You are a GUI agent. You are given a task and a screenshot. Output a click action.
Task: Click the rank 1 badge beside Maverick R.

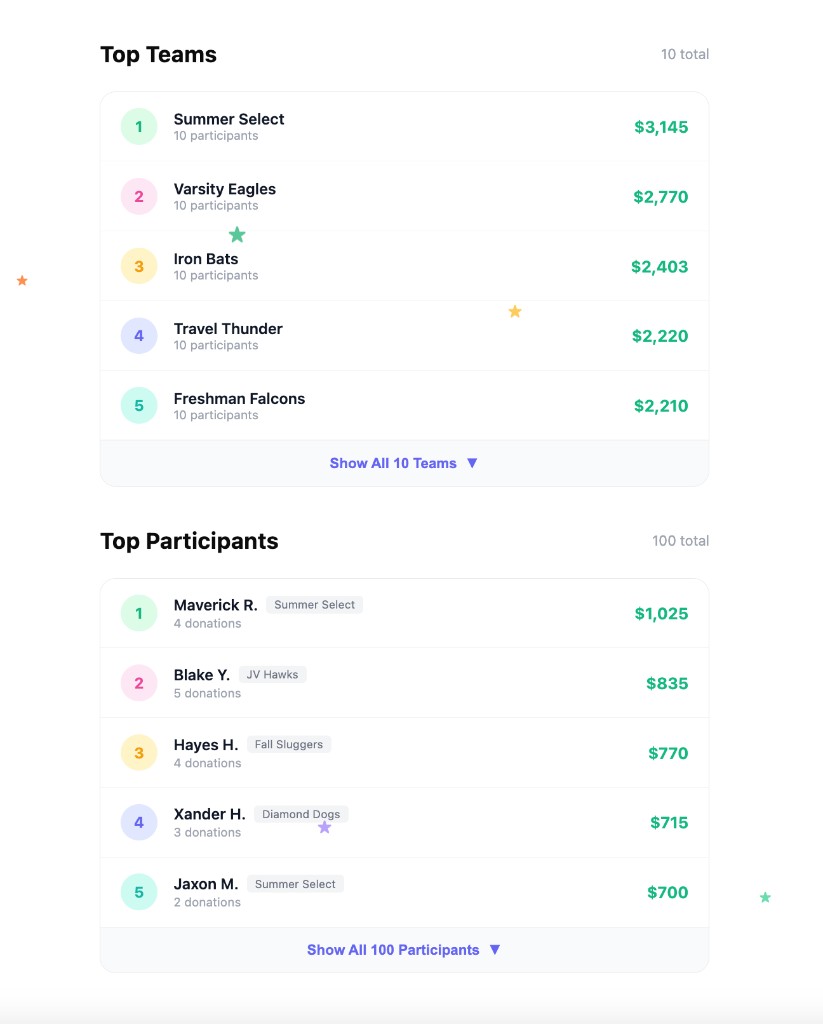(138, 613)
